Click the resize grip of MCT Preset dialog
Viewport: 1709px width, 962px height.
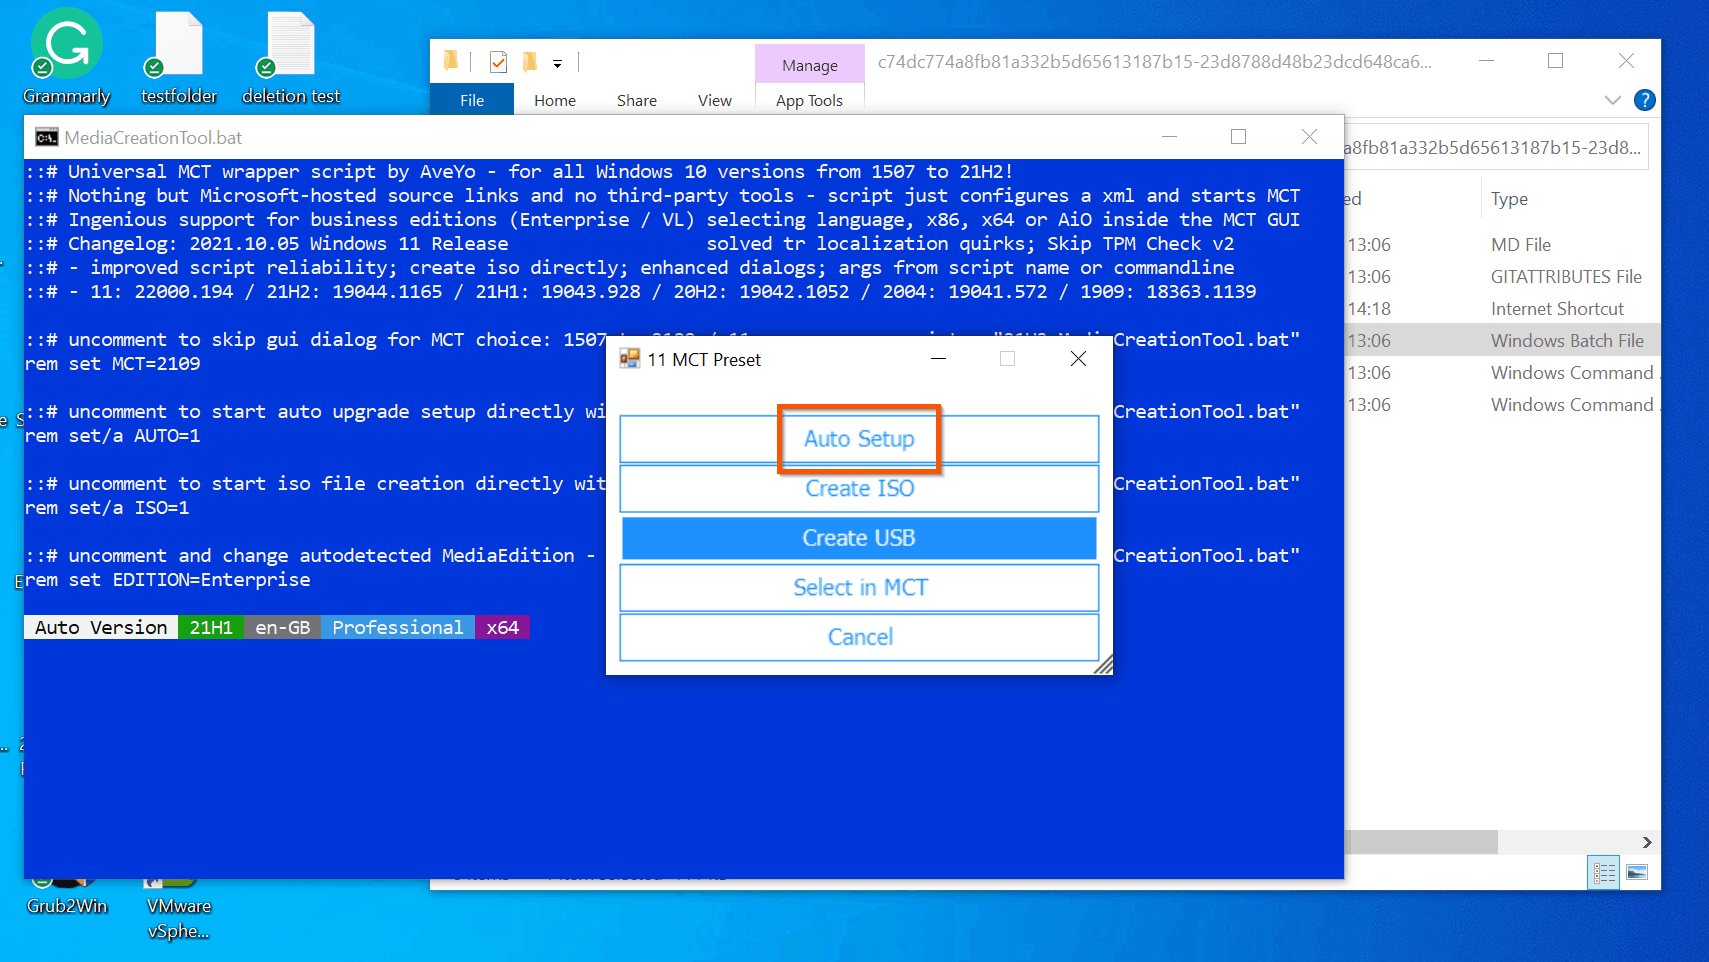pyautogui.click(x=1103, y=665)
